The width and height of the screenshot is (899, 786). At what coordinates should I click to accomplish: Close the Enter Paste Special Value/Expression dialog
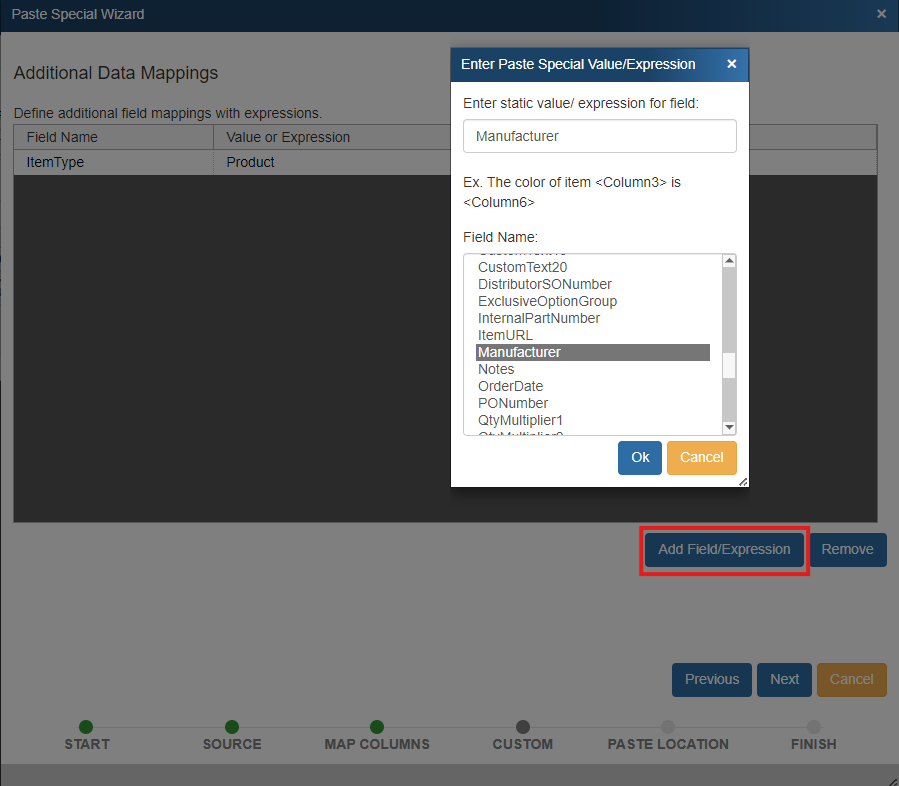click(x=731, y=64)
